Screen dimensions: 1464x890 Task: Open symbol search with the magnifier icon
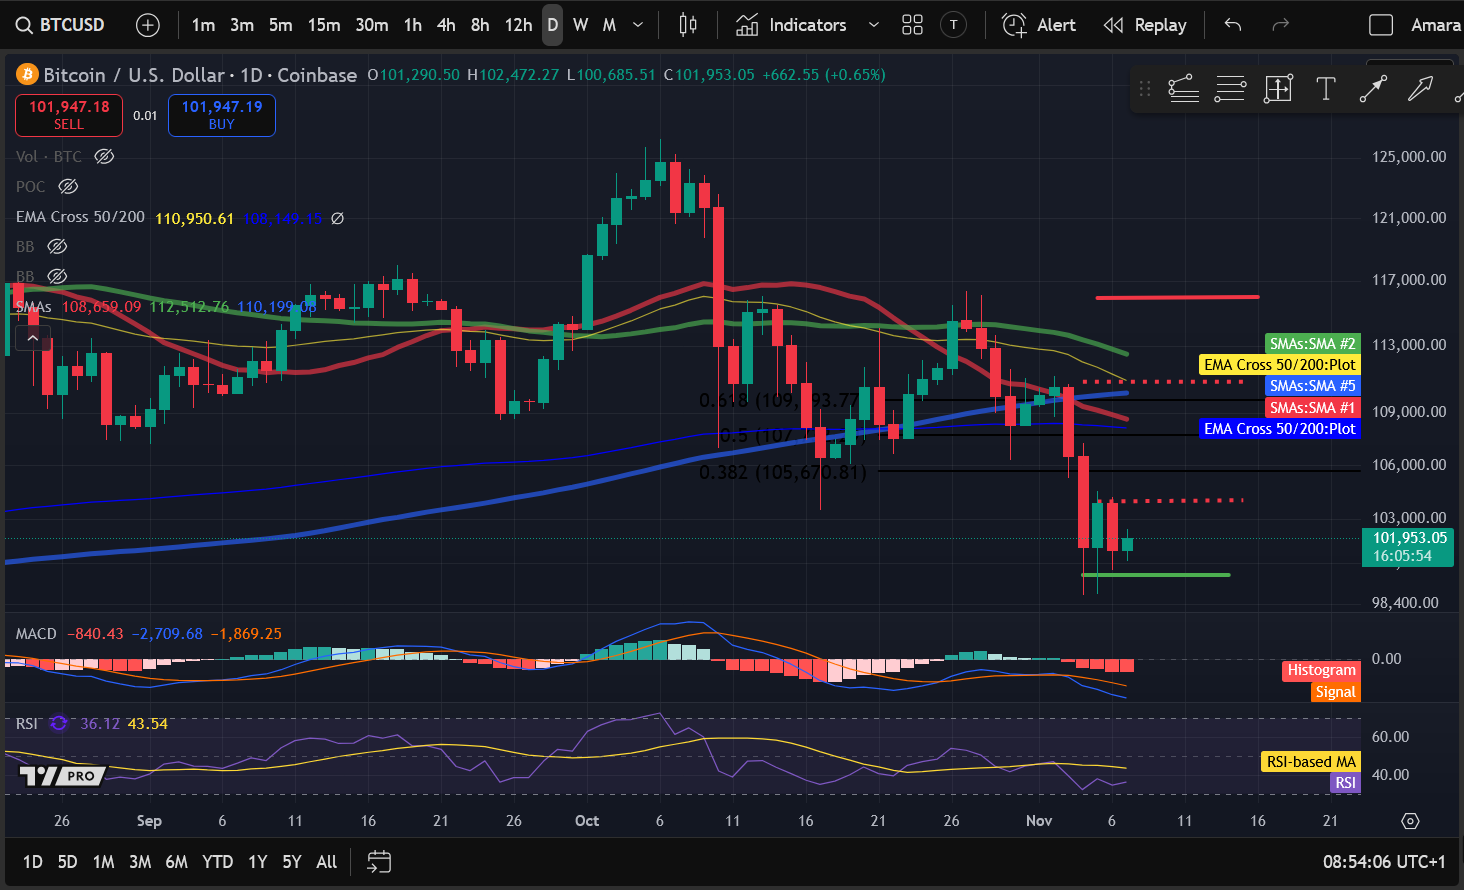24,25
